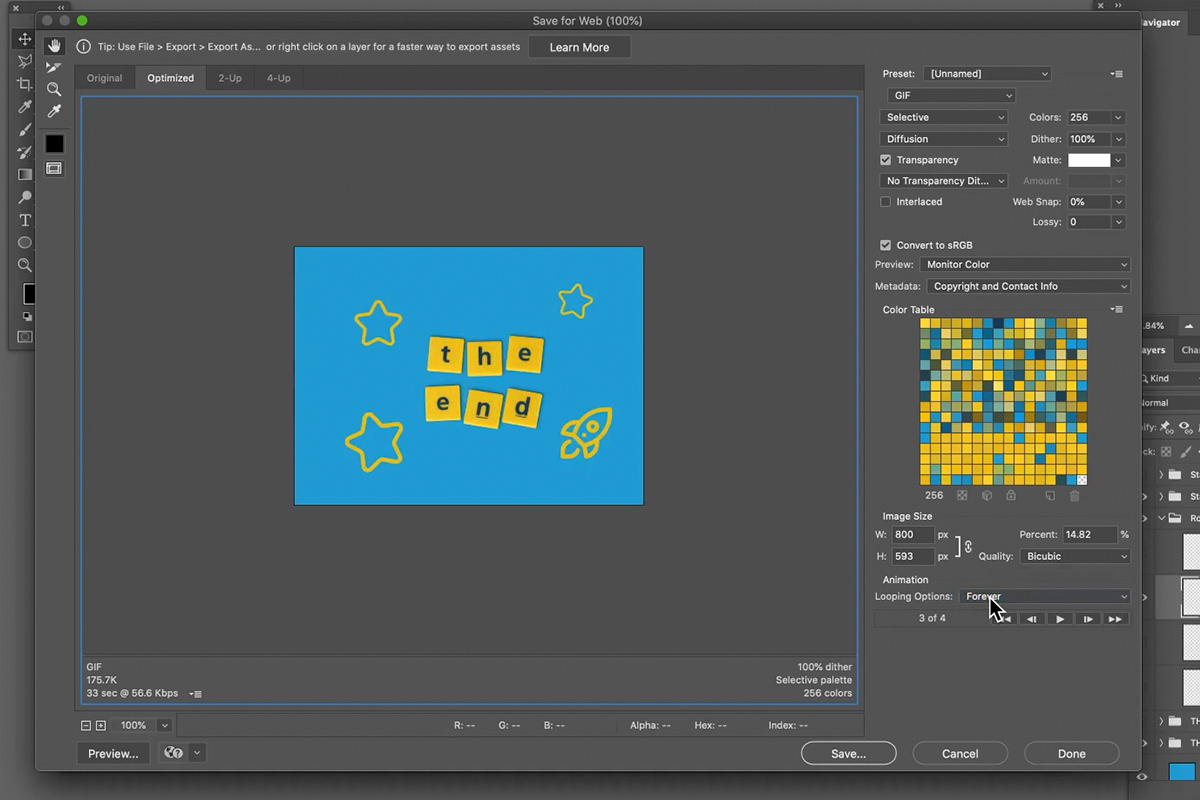
Task: Switch to the Original preview tab
Action: point(104,77)
